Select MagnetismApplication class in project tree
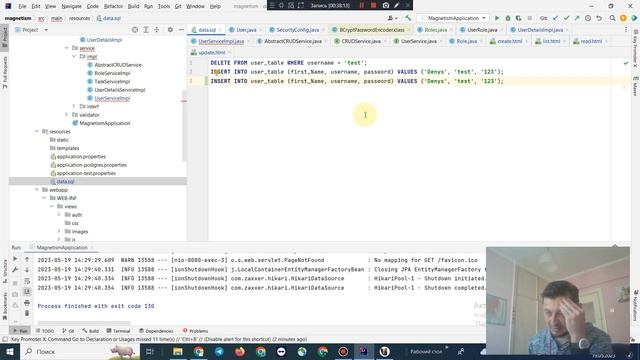 click(x=104, y=123)
